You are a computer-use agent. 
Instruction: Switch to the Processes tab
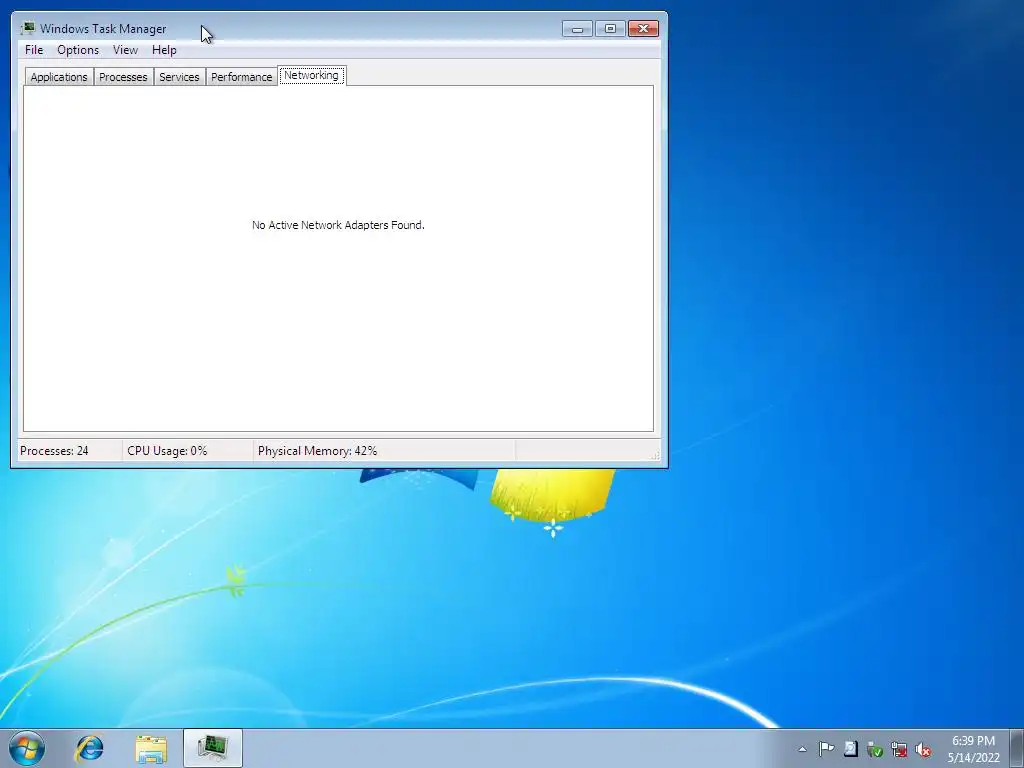coord(123,76)
